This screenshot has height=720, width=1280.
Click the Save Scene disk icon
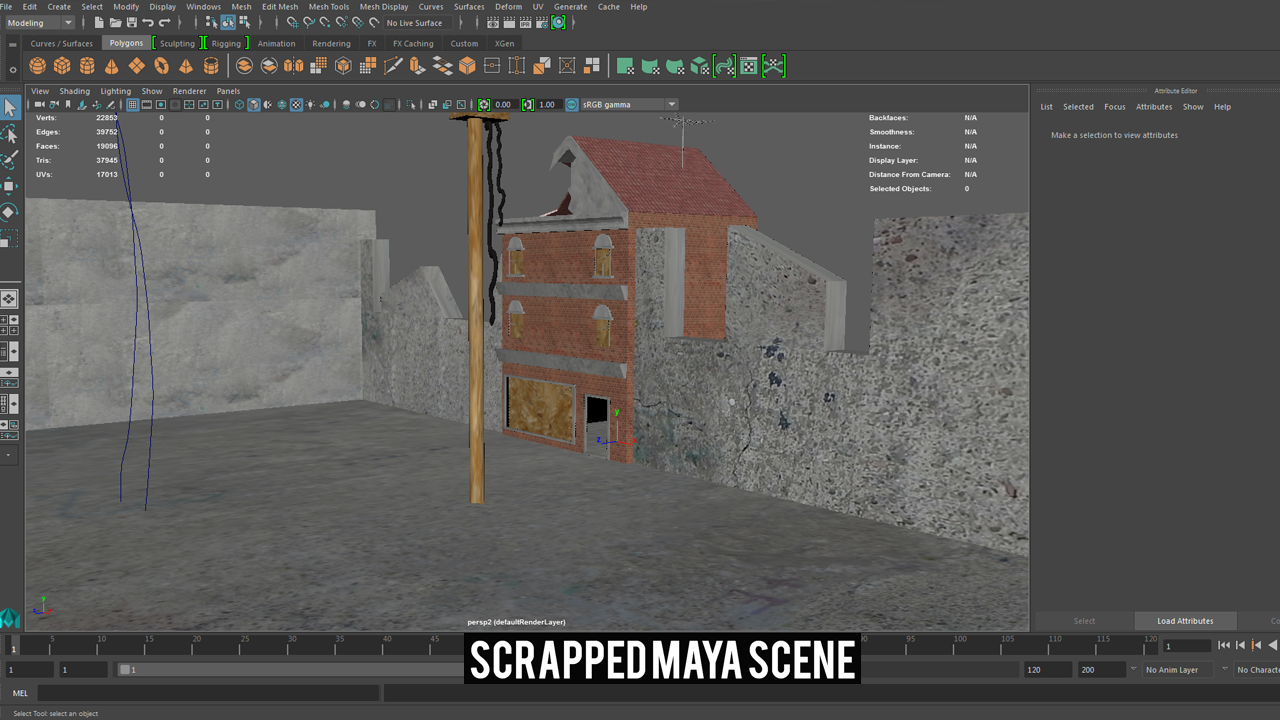tap(132, 22)
